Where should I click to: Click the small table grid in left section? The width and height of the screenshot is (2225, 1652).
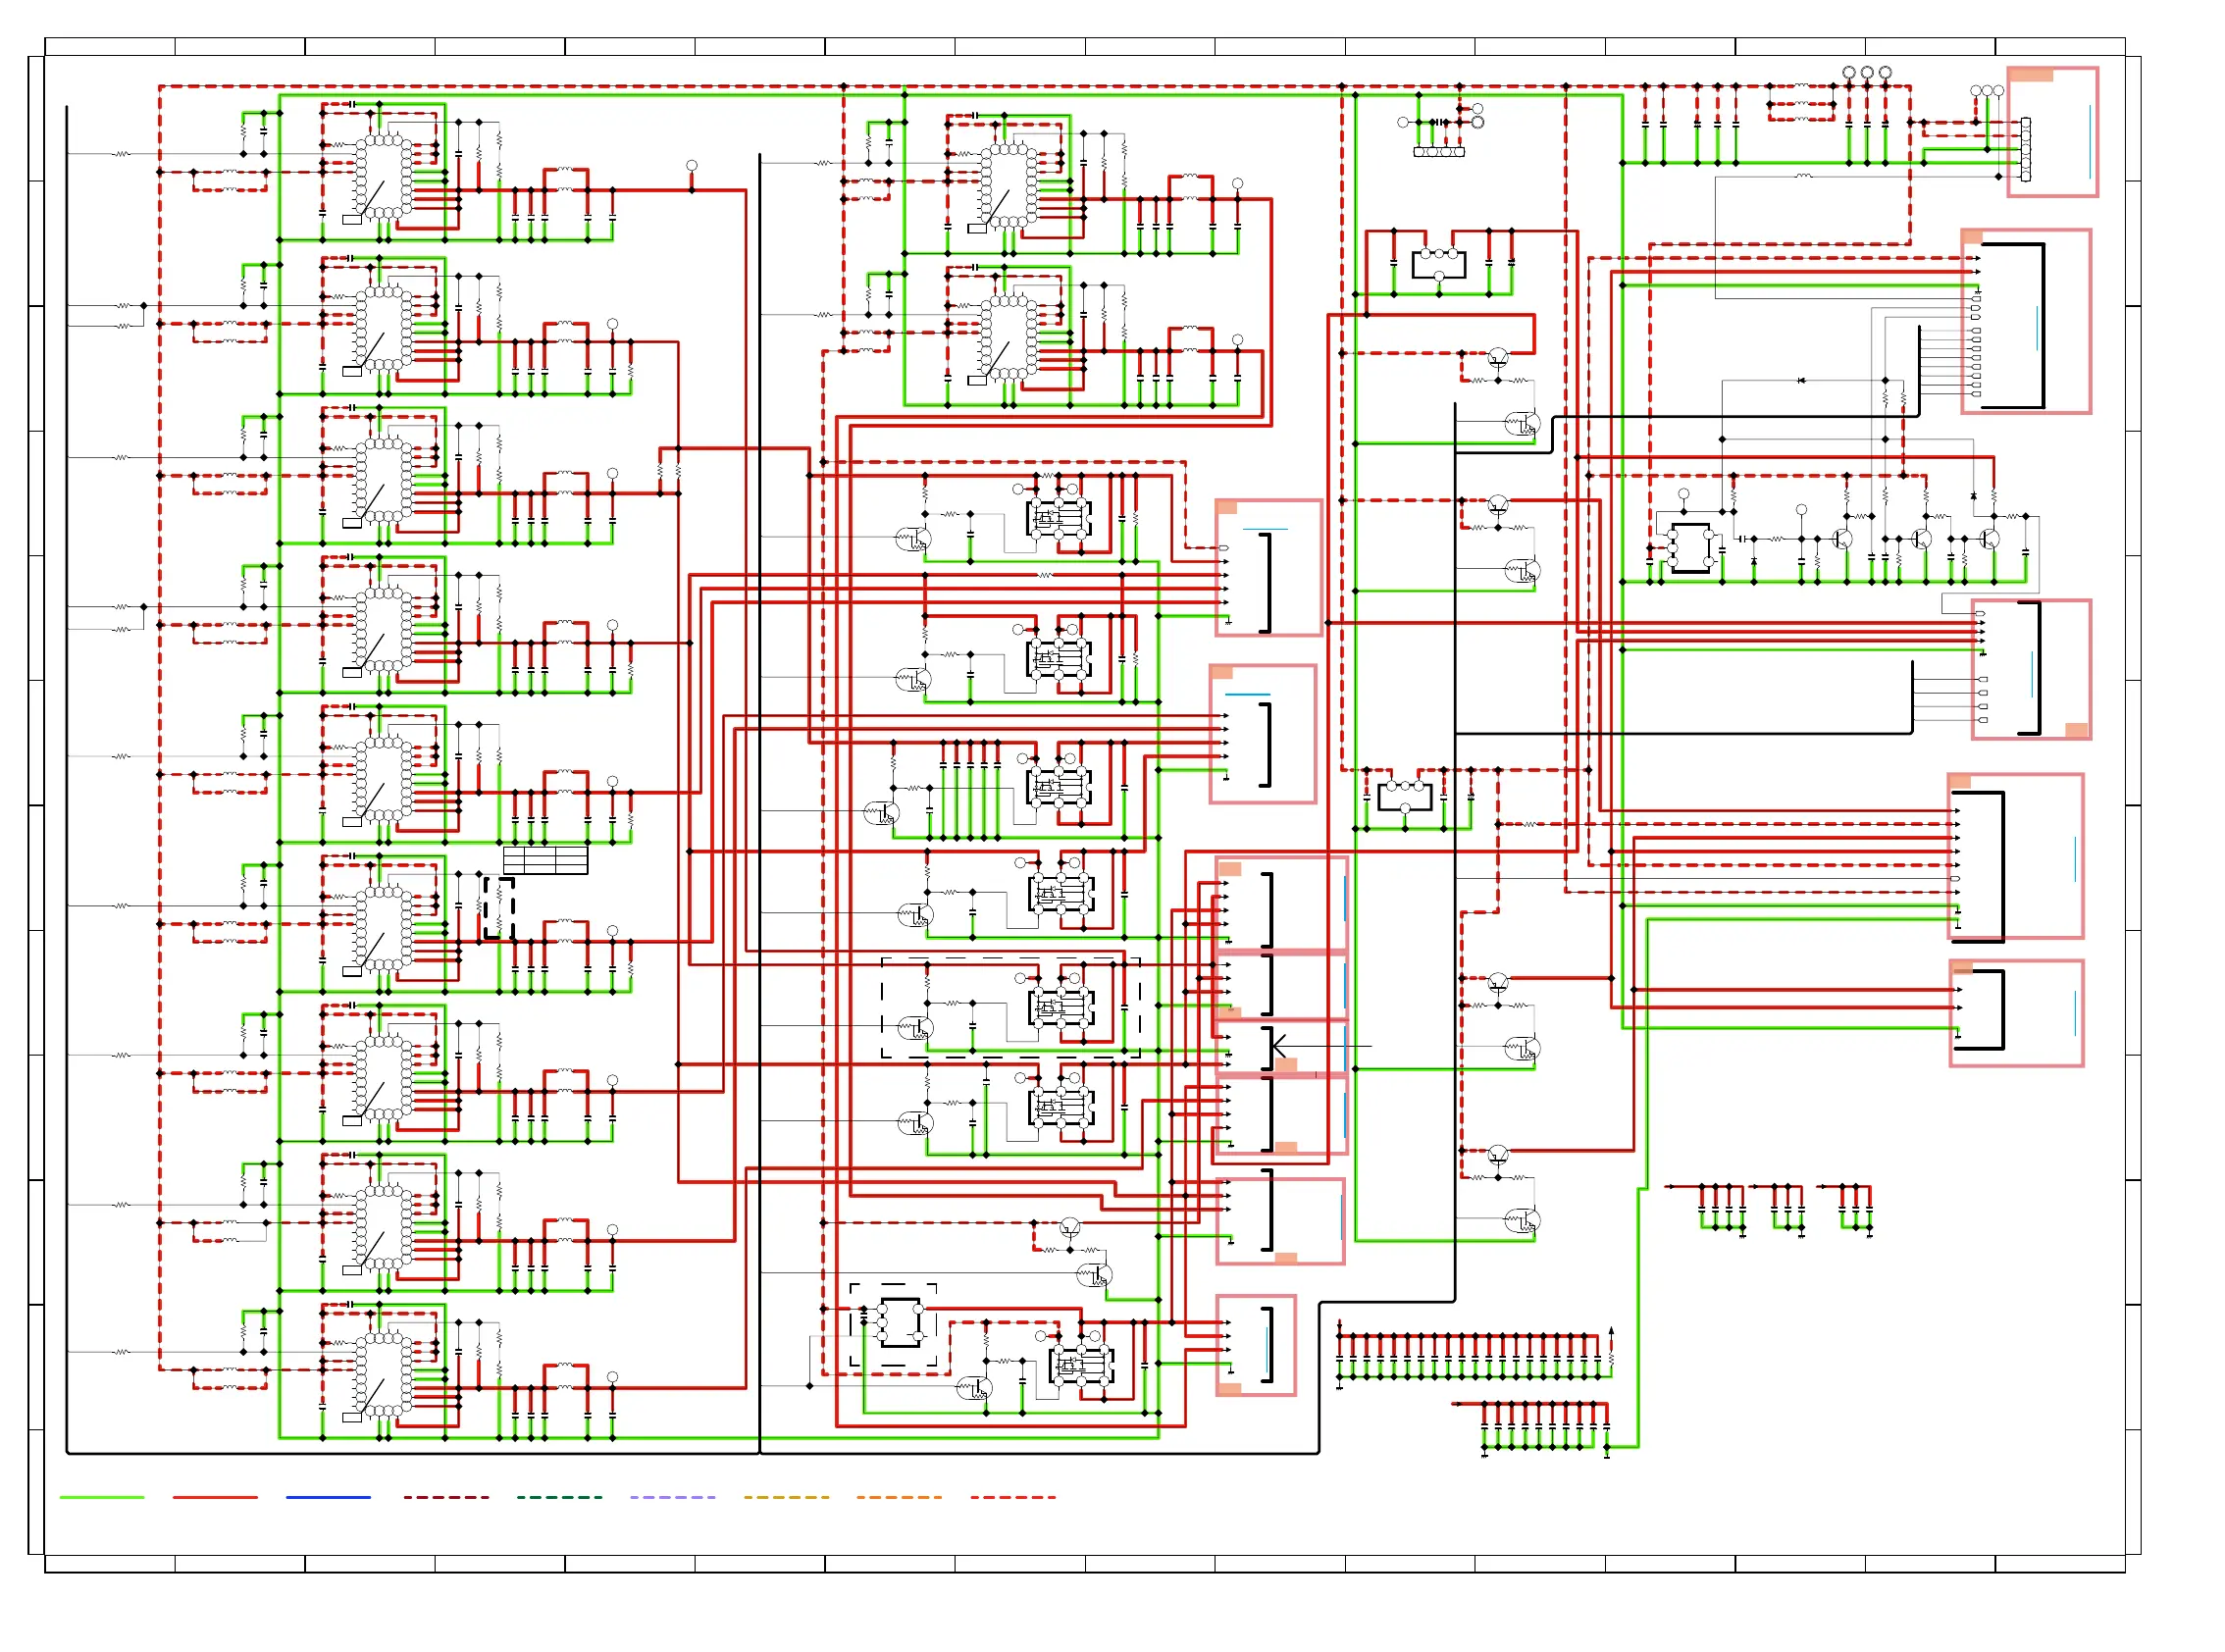(545, 859)
